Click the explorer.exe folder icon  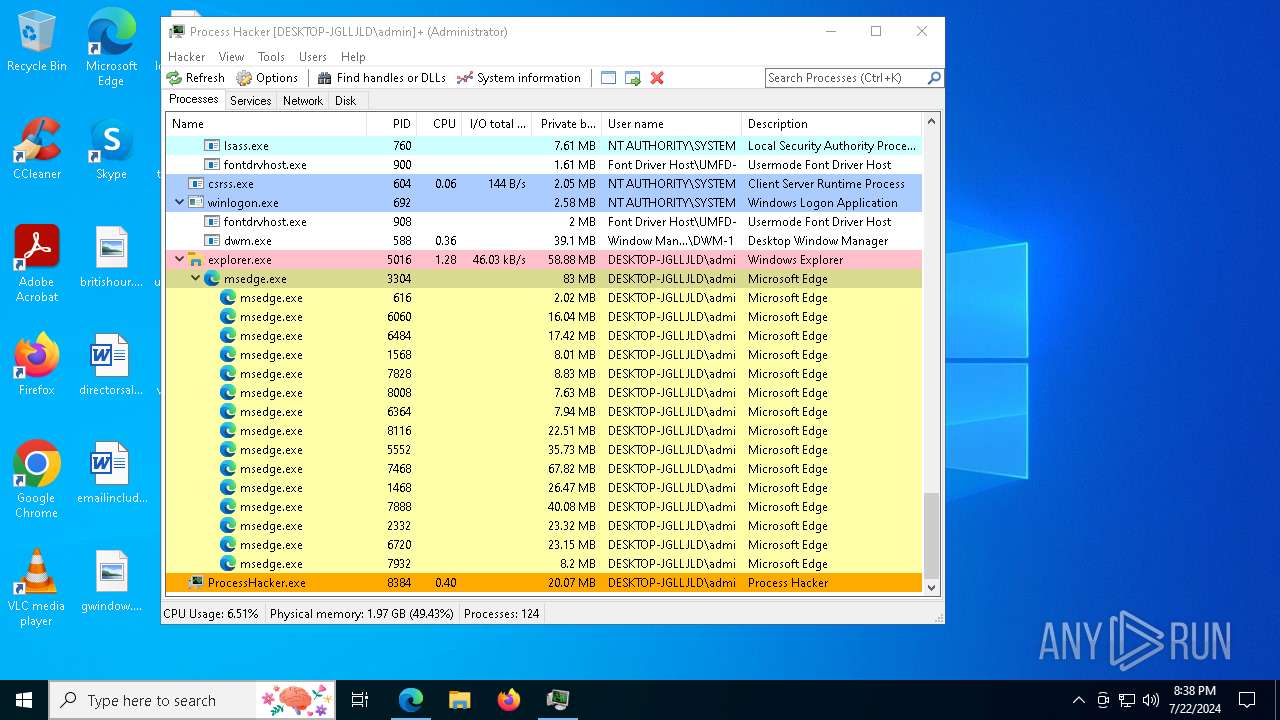click(x=196, y=260)
